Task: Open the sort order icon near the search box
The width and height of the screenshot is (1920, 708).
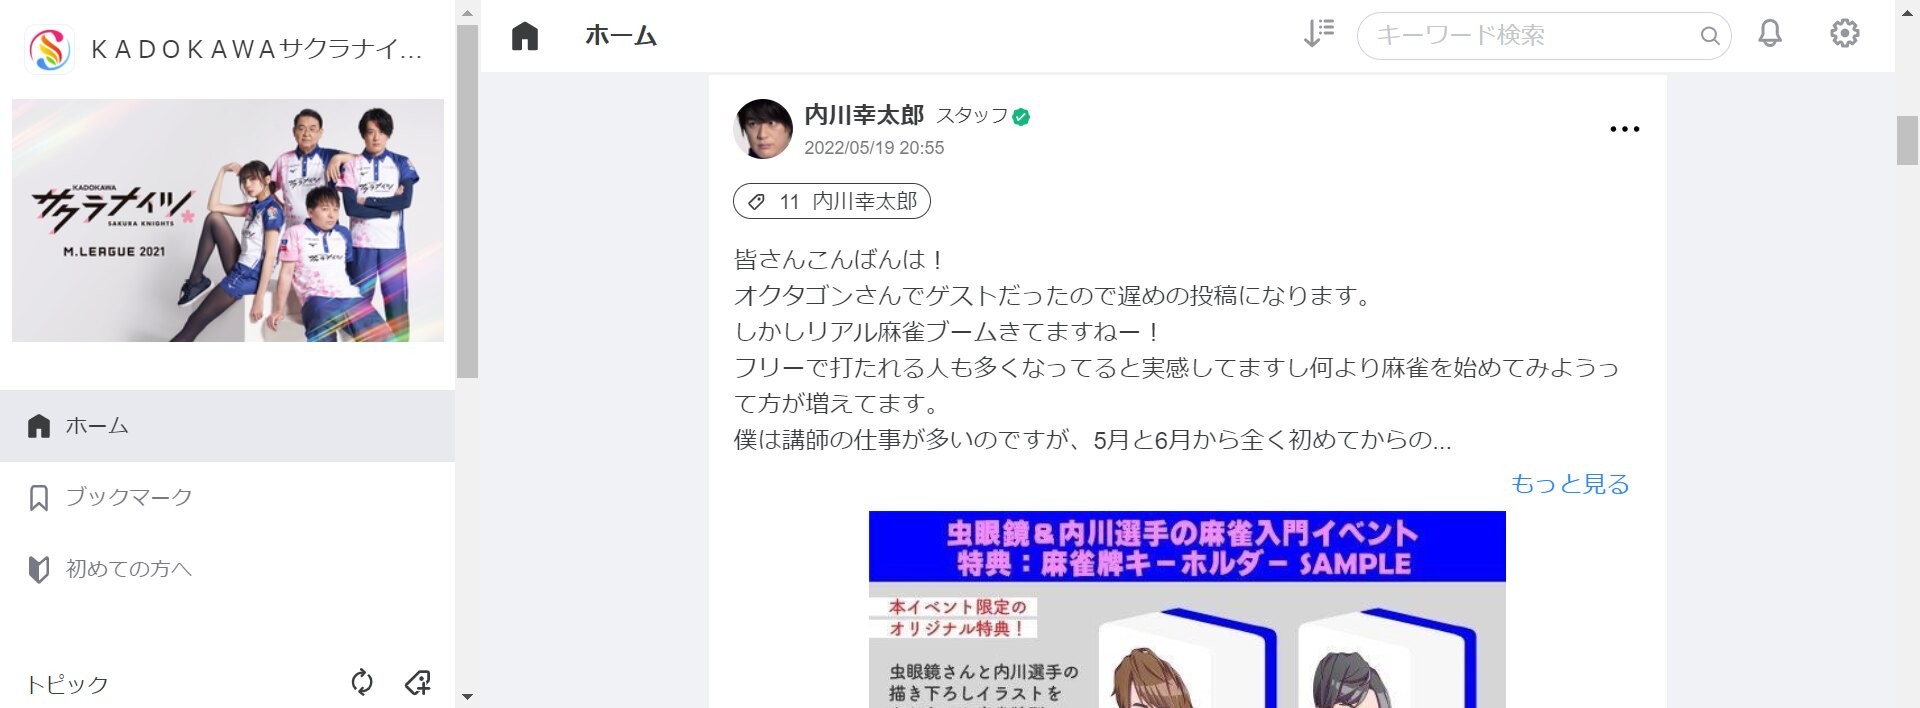Action: (1319, 34)
